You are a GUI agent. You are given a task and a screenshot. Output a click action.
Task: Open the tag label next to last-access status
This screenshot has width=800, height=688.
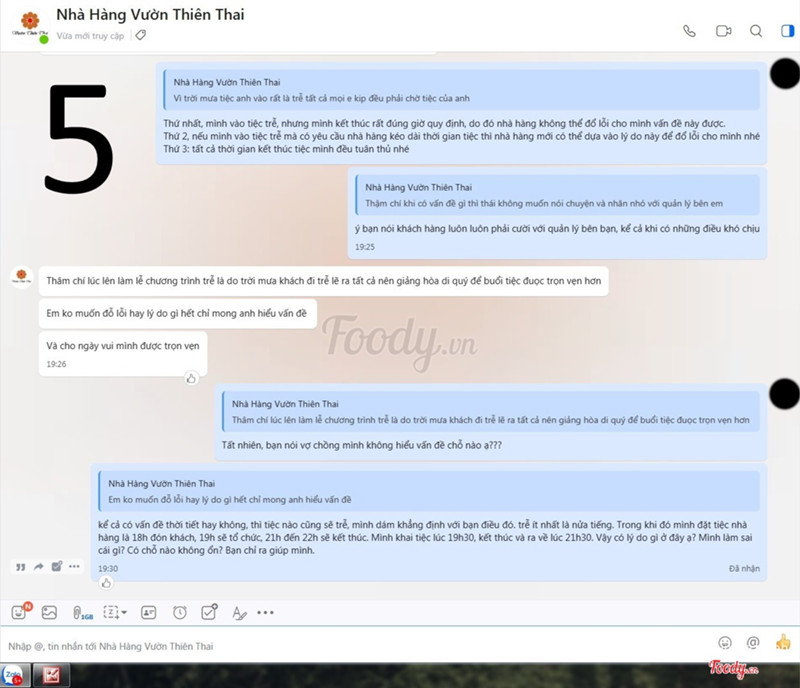point(140,35)
